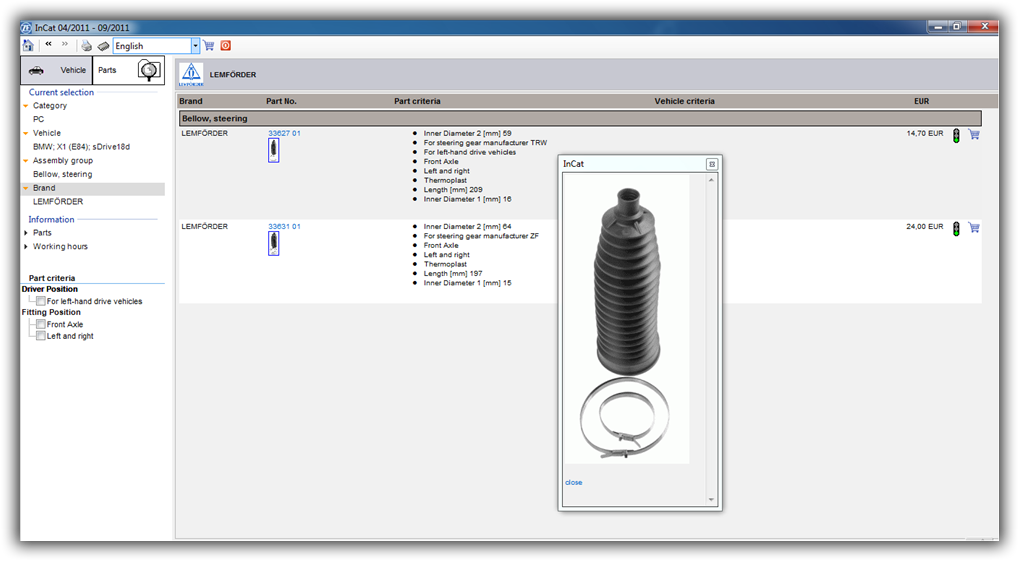Click the eraser-shaped icon beside printer

pos(103,46)
